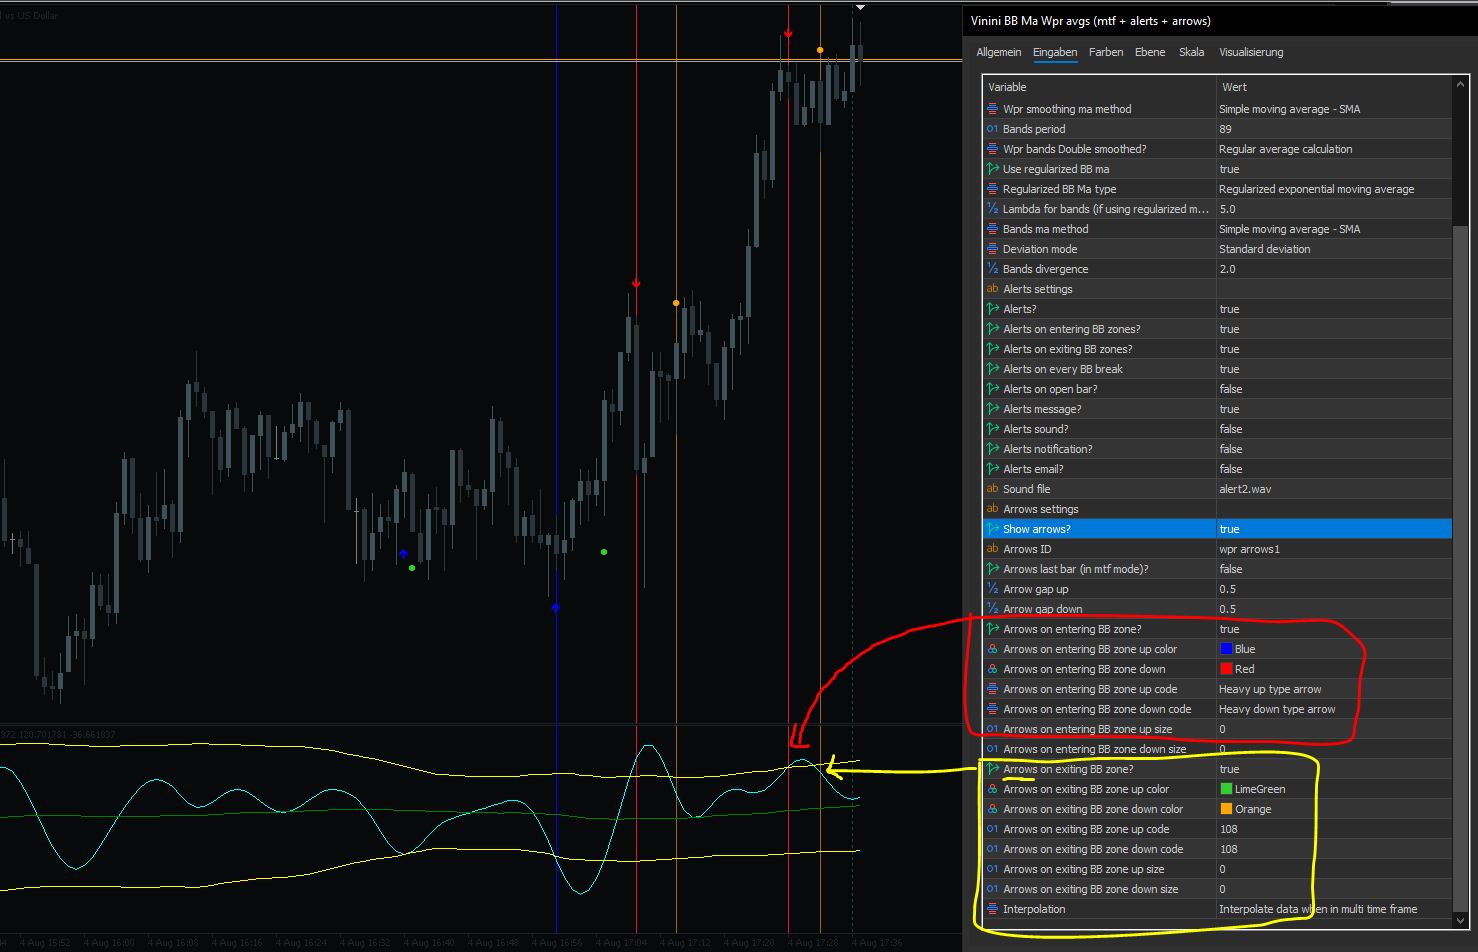Click the ab icon beside Arrows settings
This screenshot has width=1478, height=952.
[993, 509]
